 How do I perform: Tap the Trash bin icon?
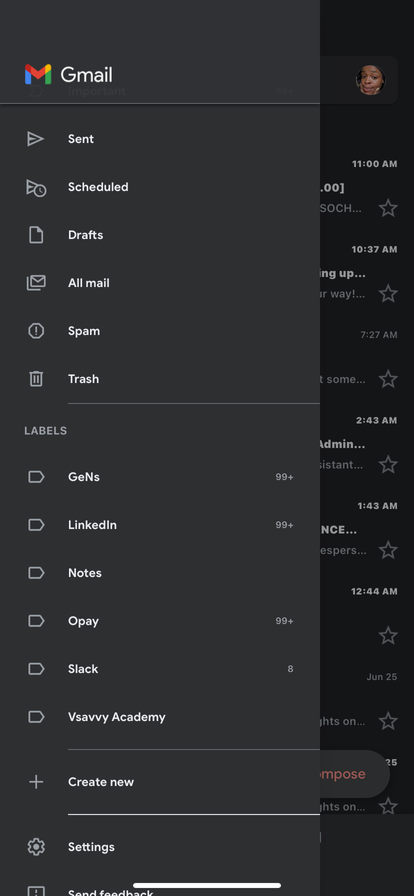point(36,379)
